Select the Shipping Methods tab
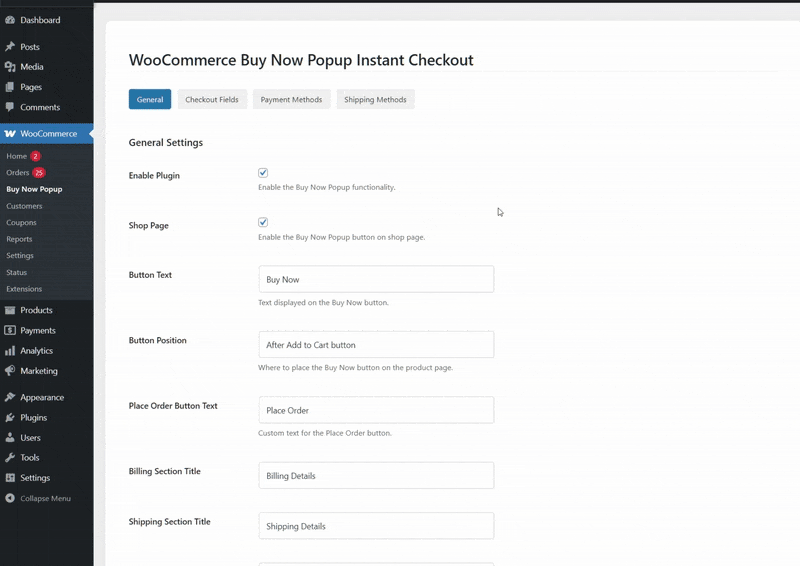800x566 pixels. [375, 100]
